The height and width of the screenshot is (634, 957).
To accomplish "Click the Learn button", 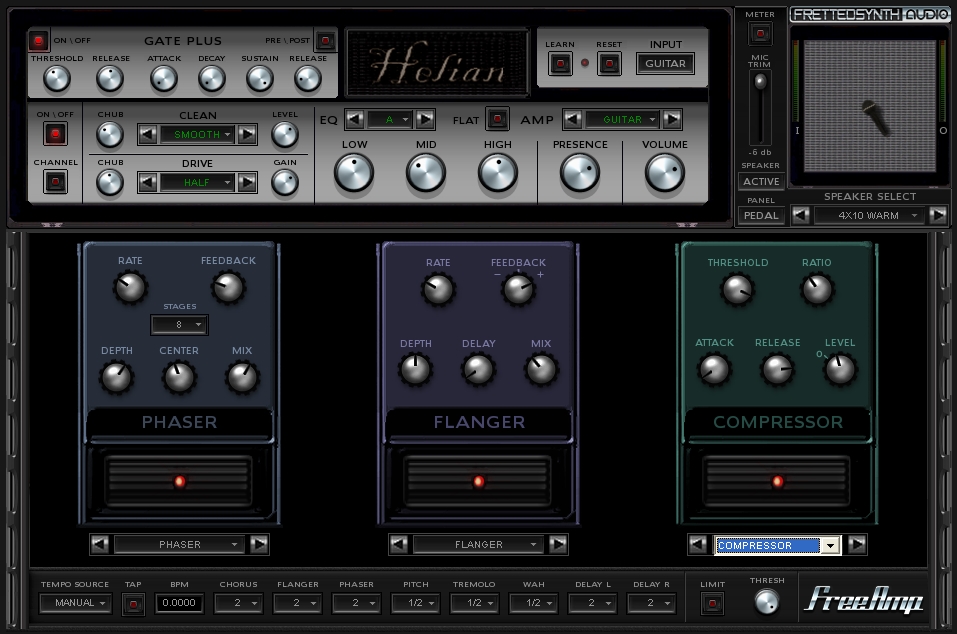I will click(x=560, y=63).
